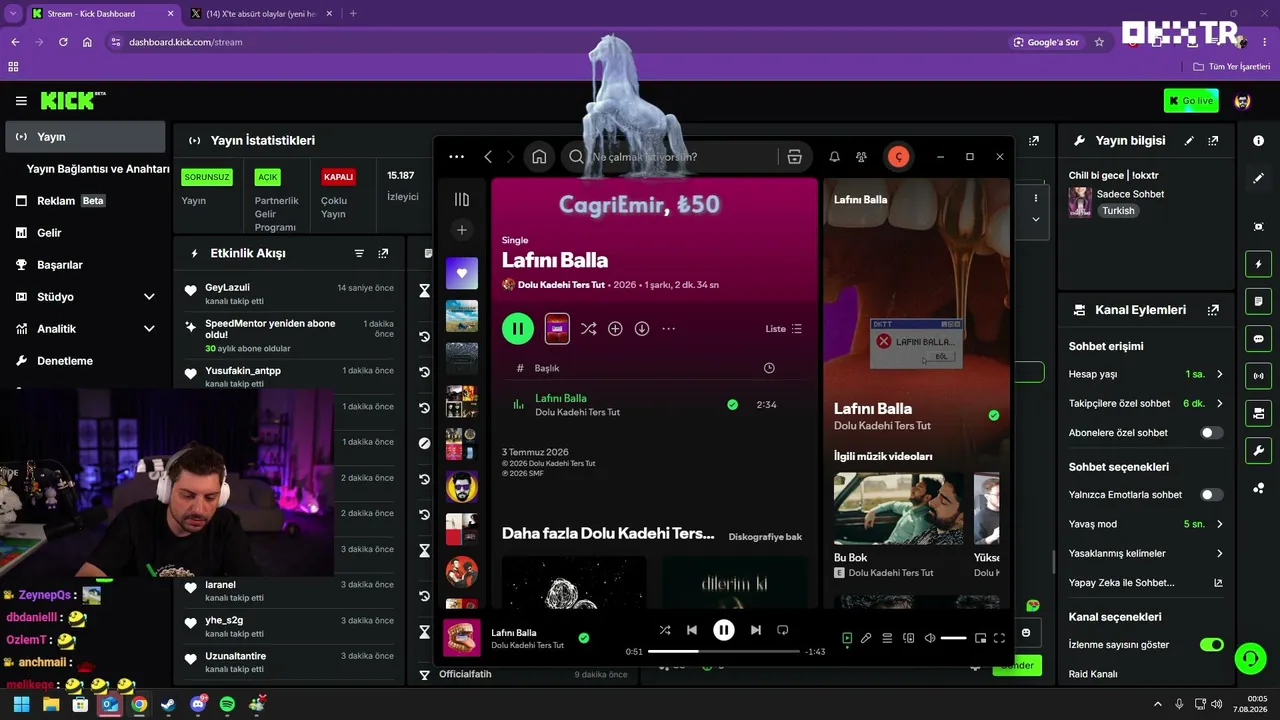Pause playback in Spotify bottom bar
Image resolution: width=1280 pixels, height=720 pixels.
click(723, 630)
